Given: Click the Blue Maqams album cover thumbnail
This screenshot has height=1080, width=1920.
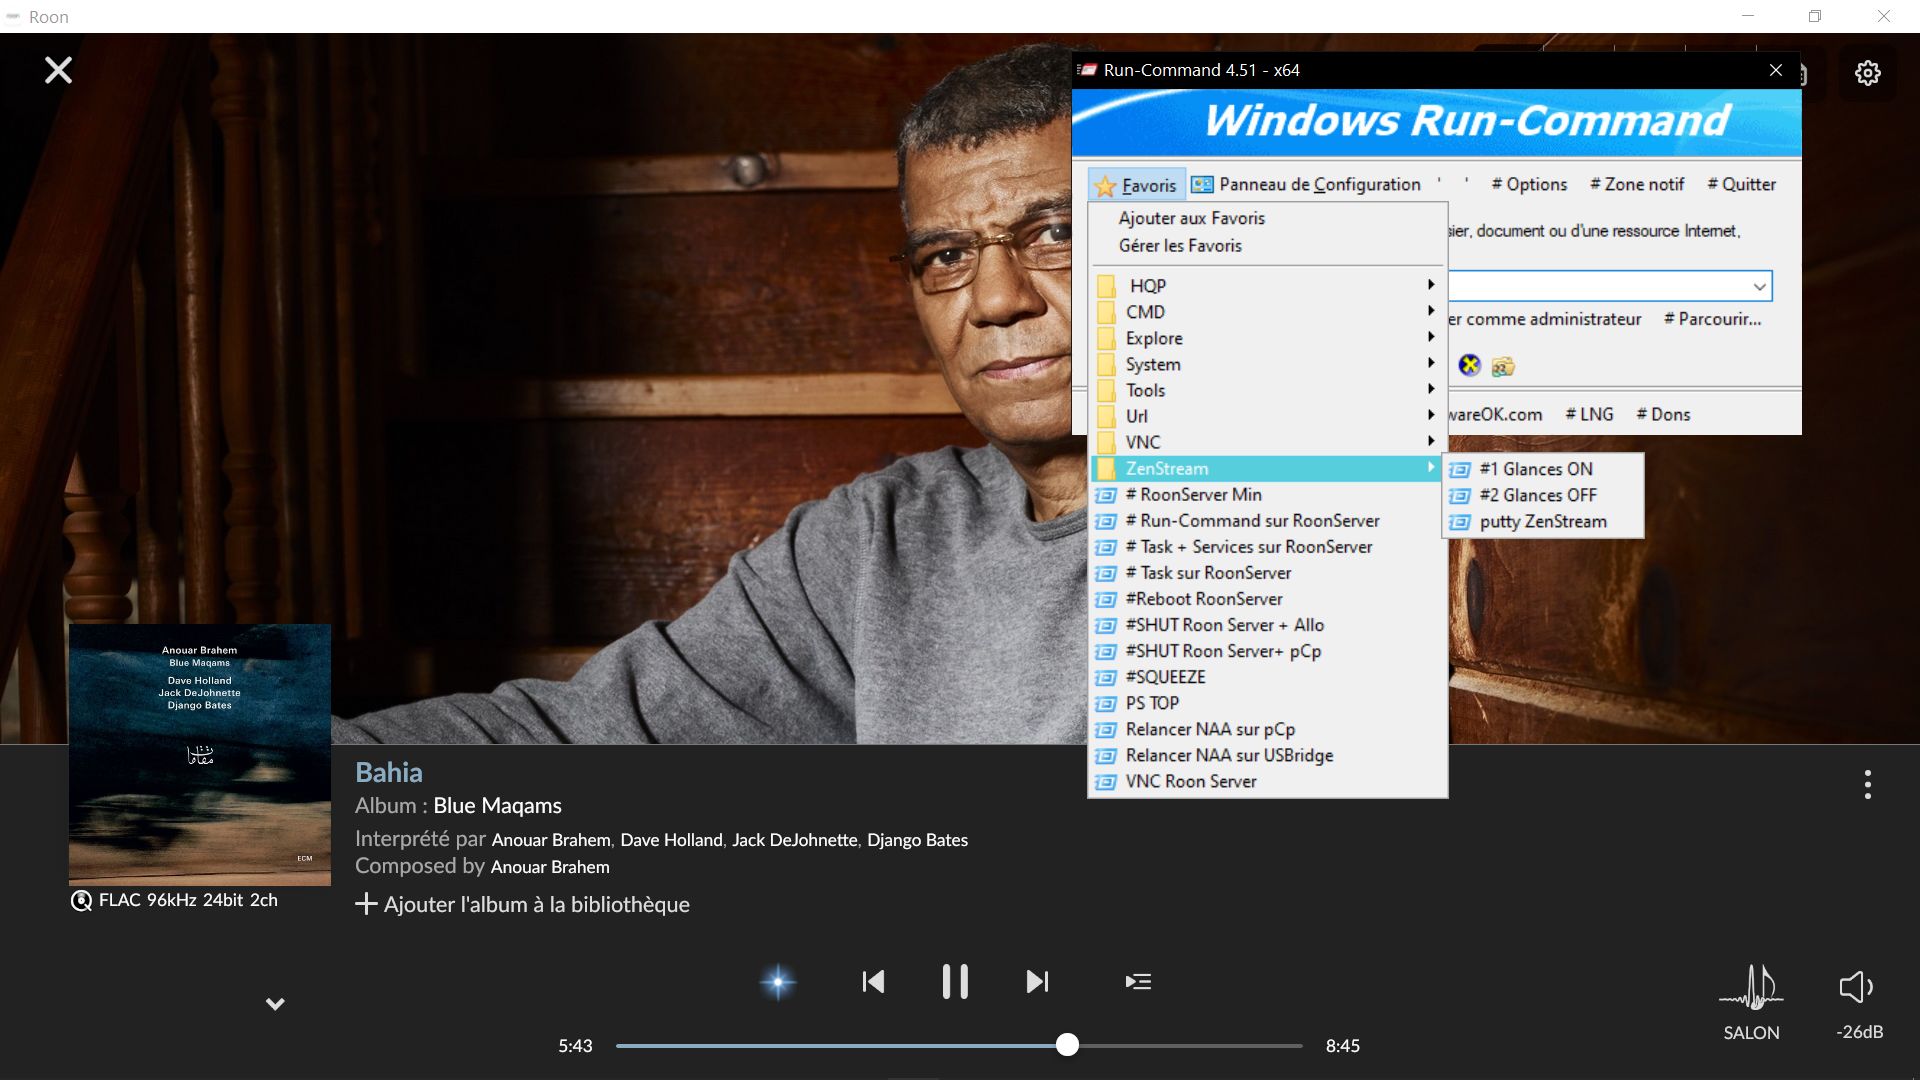Looking at the screenshot, I should [200, 755].
